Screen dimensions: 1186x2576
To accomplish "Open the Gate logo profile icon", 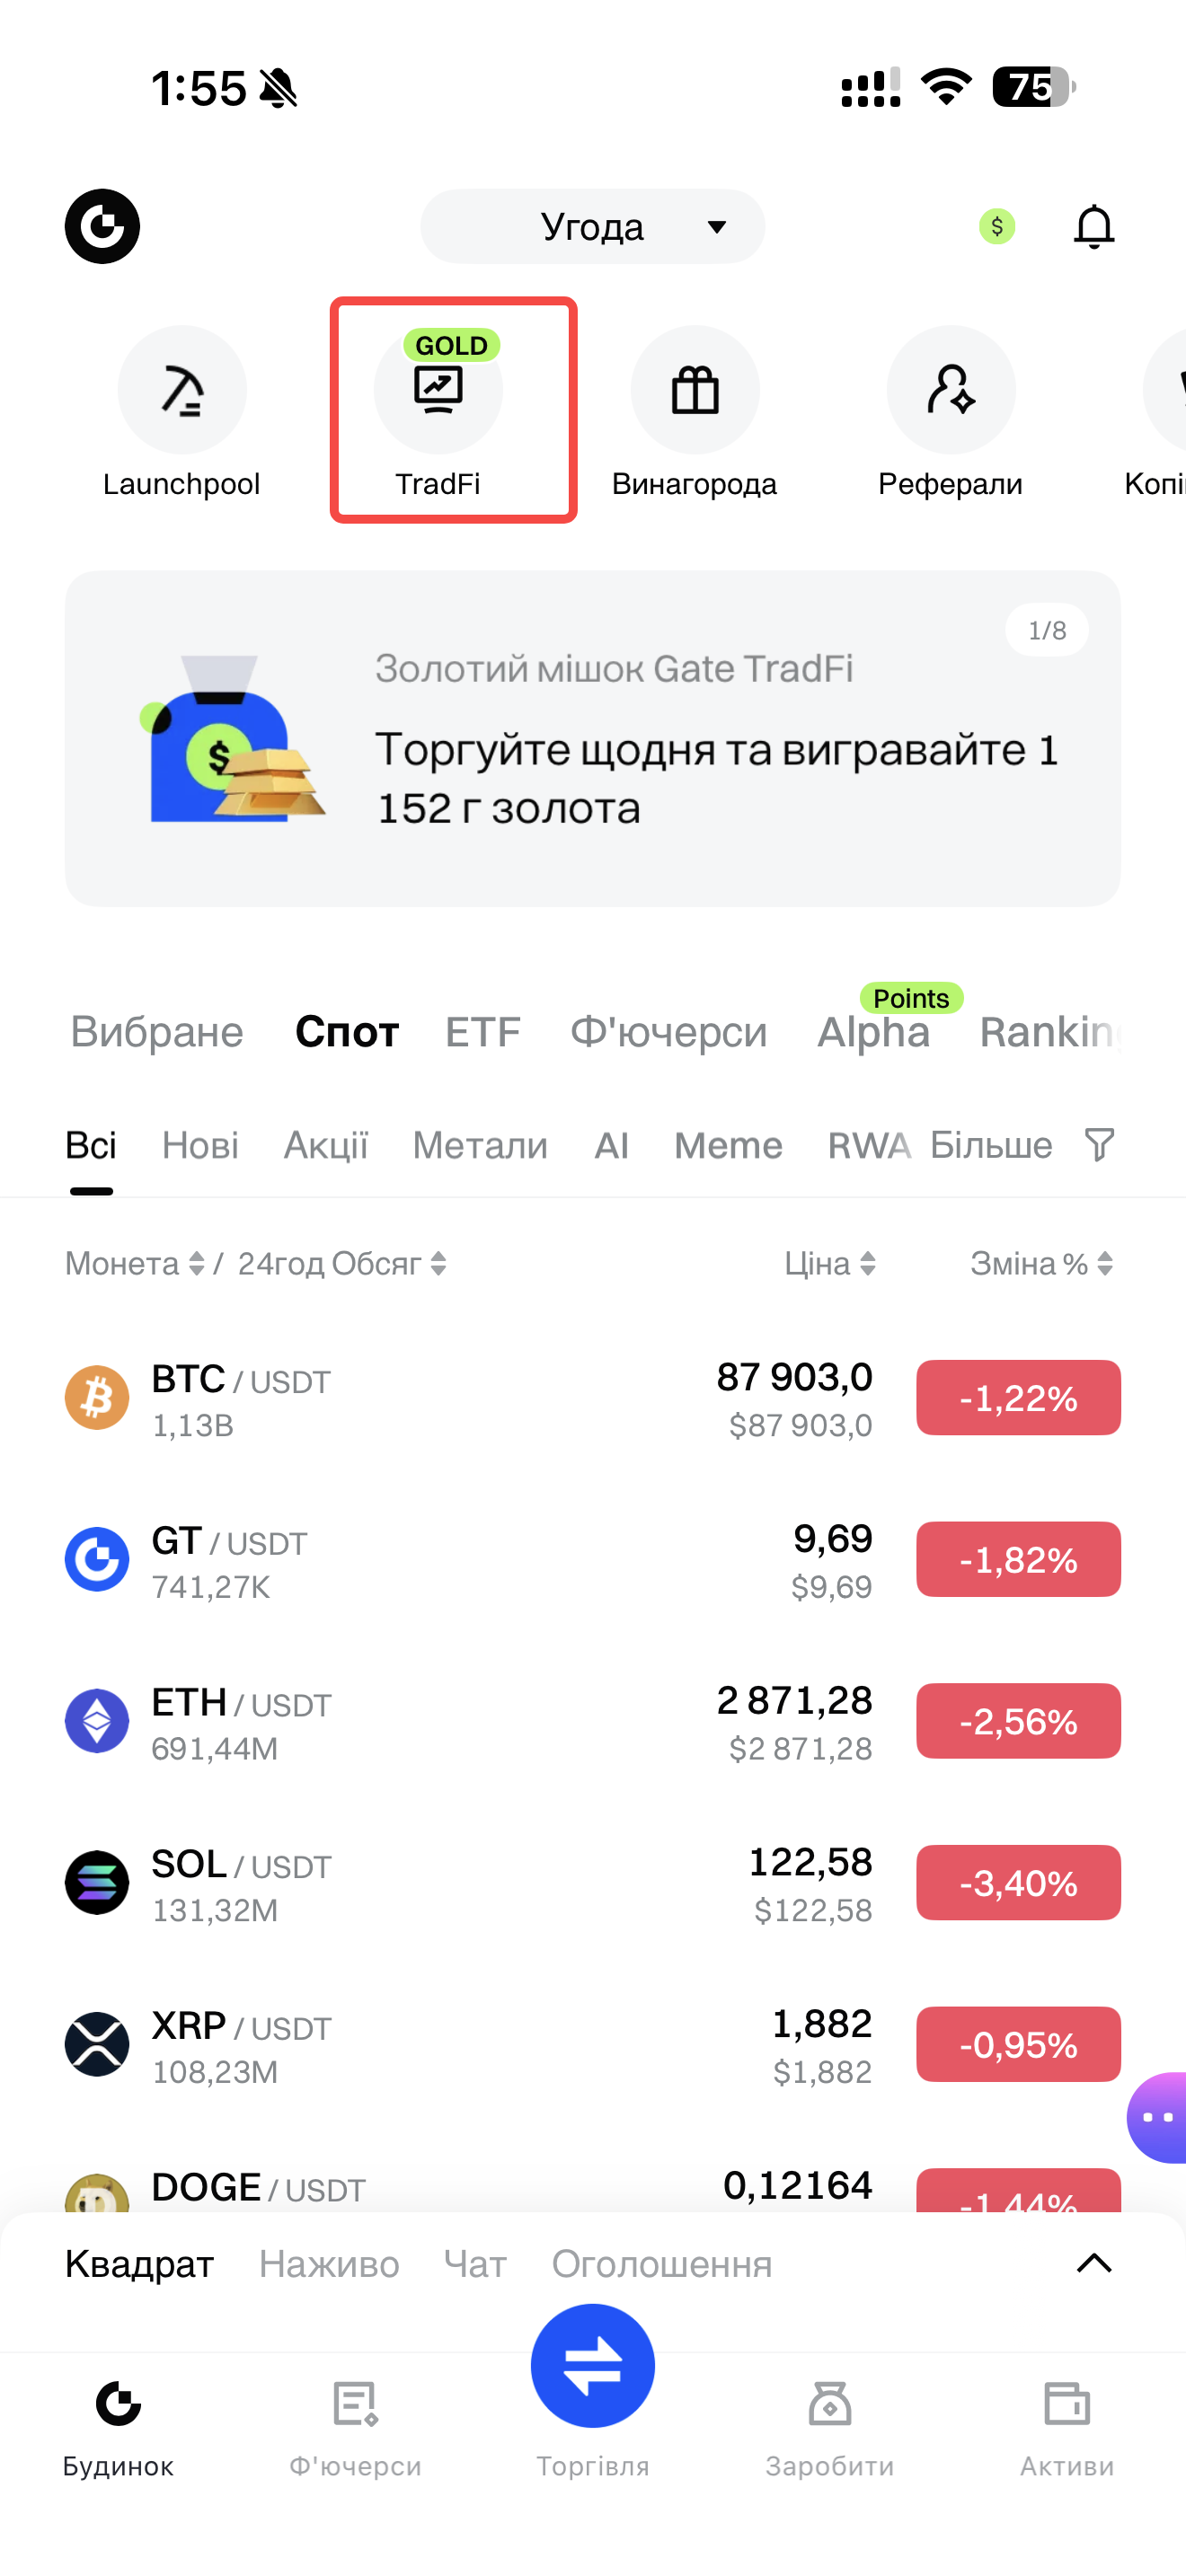I will [102, 227].
